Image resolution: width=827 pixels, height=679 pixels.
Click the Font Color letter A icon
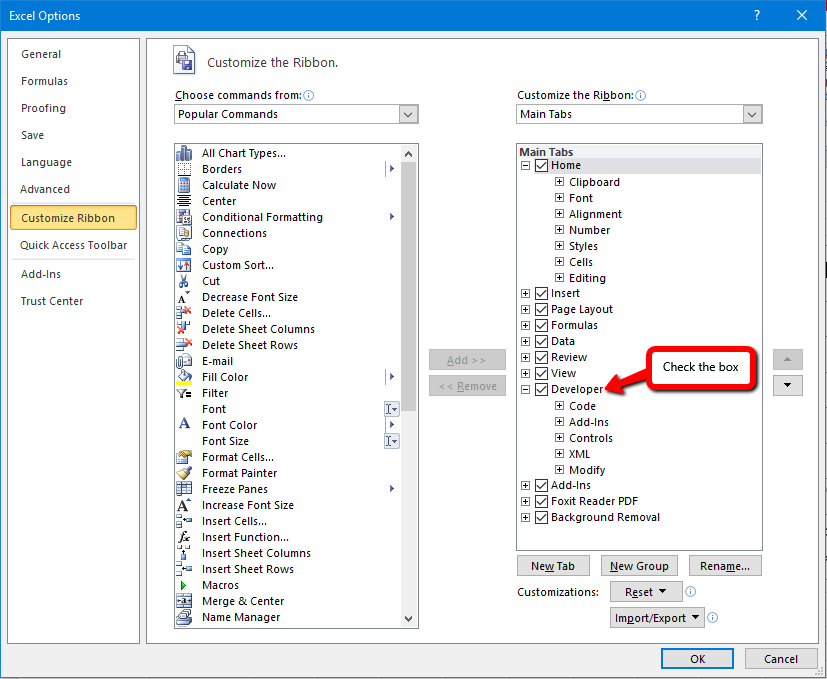(x=184, y=424)
